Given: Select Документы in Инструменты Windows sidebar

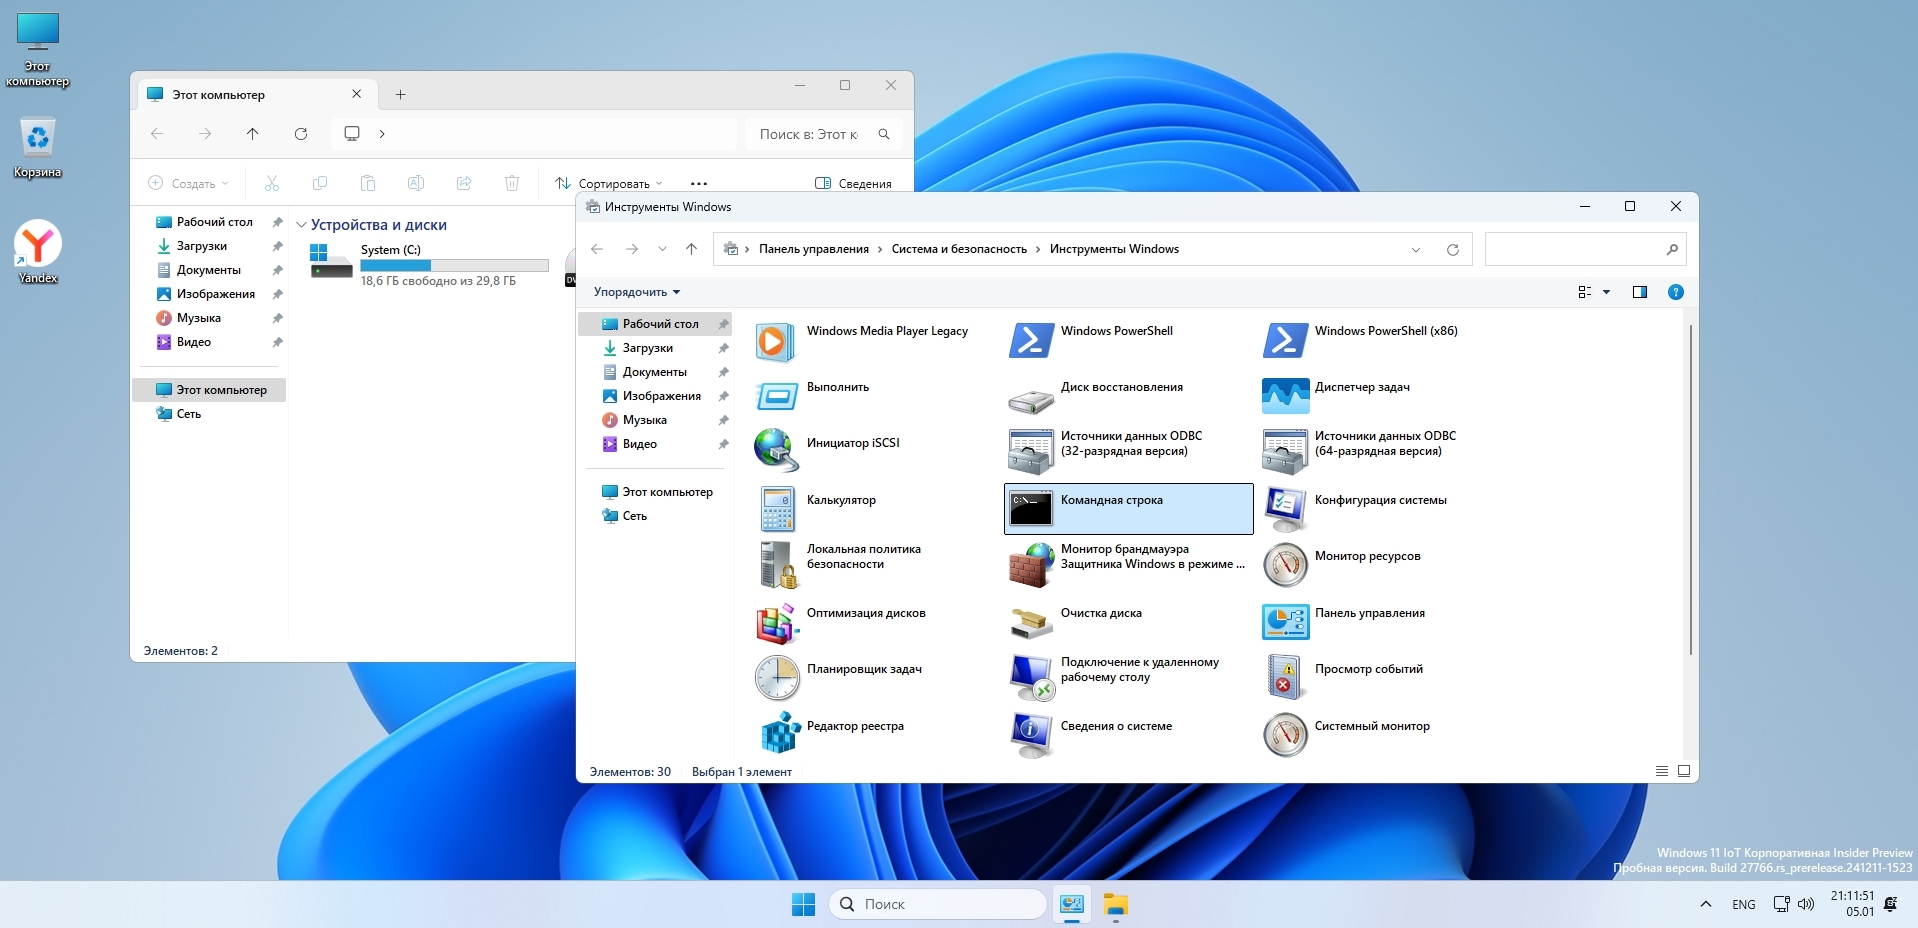Looking at the screenshot, I should point(655,372).
